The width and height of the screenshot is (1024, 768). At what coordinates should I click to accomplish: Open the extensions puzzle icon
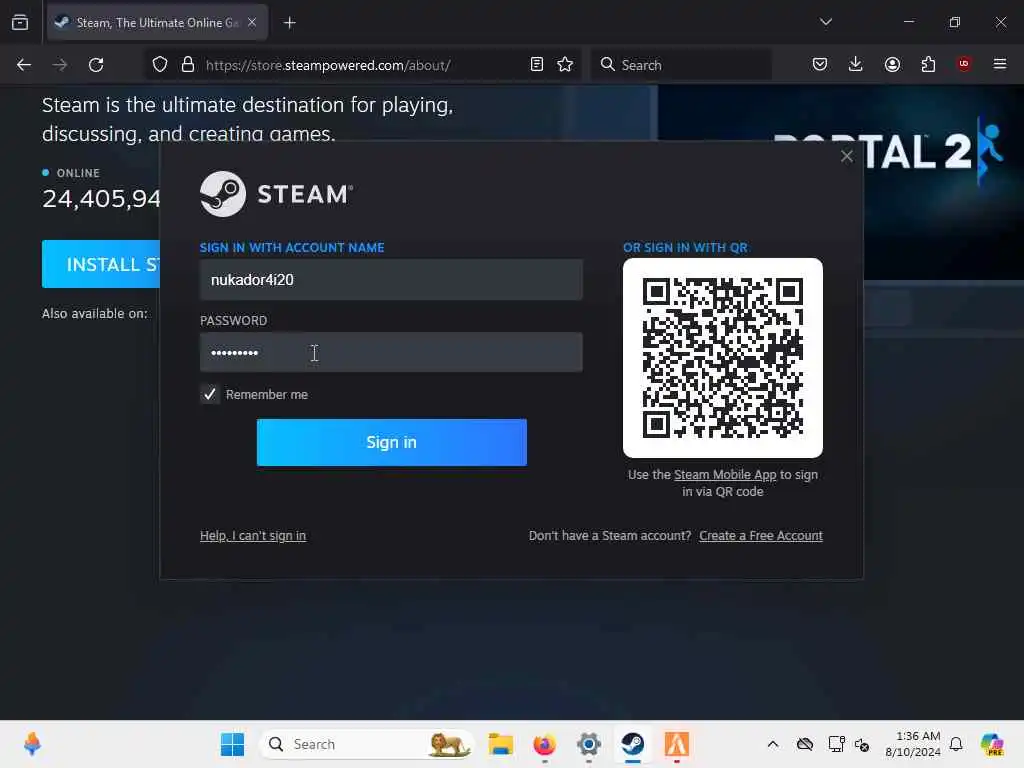(928, 64)
